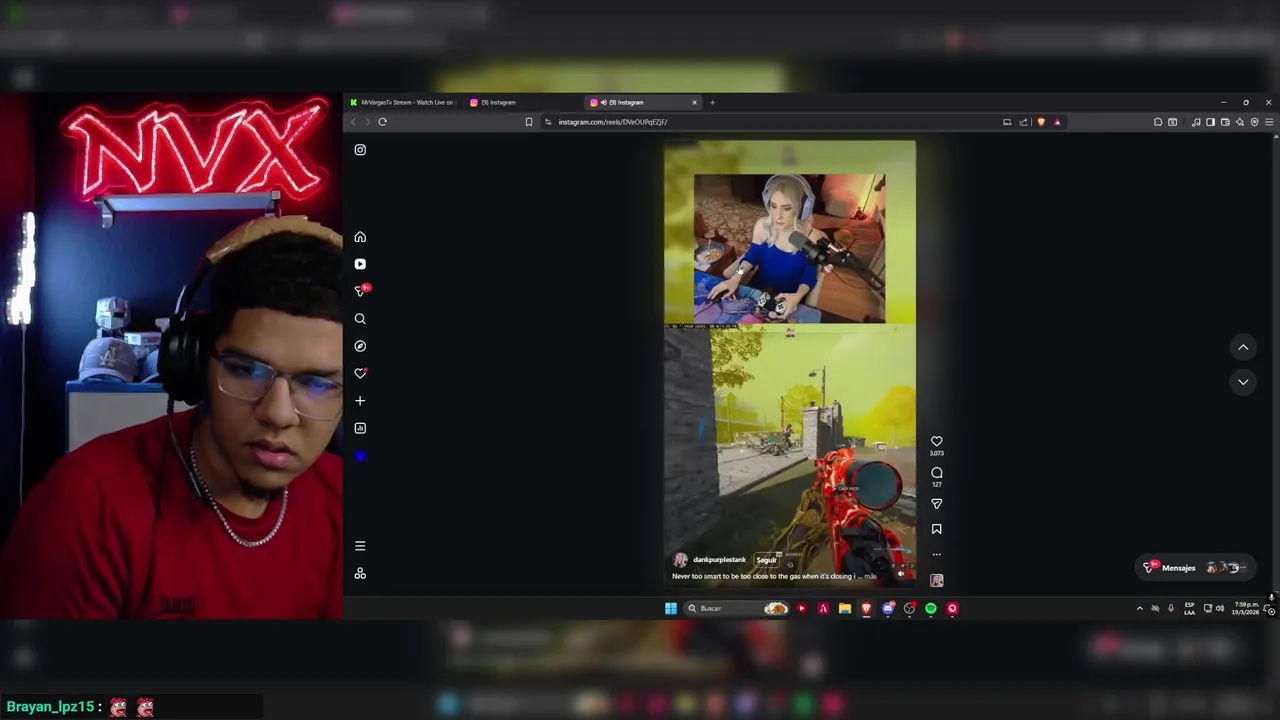Click the Seguir button on the reel
Screen dimensions: 1280x720
coord(766,560)
